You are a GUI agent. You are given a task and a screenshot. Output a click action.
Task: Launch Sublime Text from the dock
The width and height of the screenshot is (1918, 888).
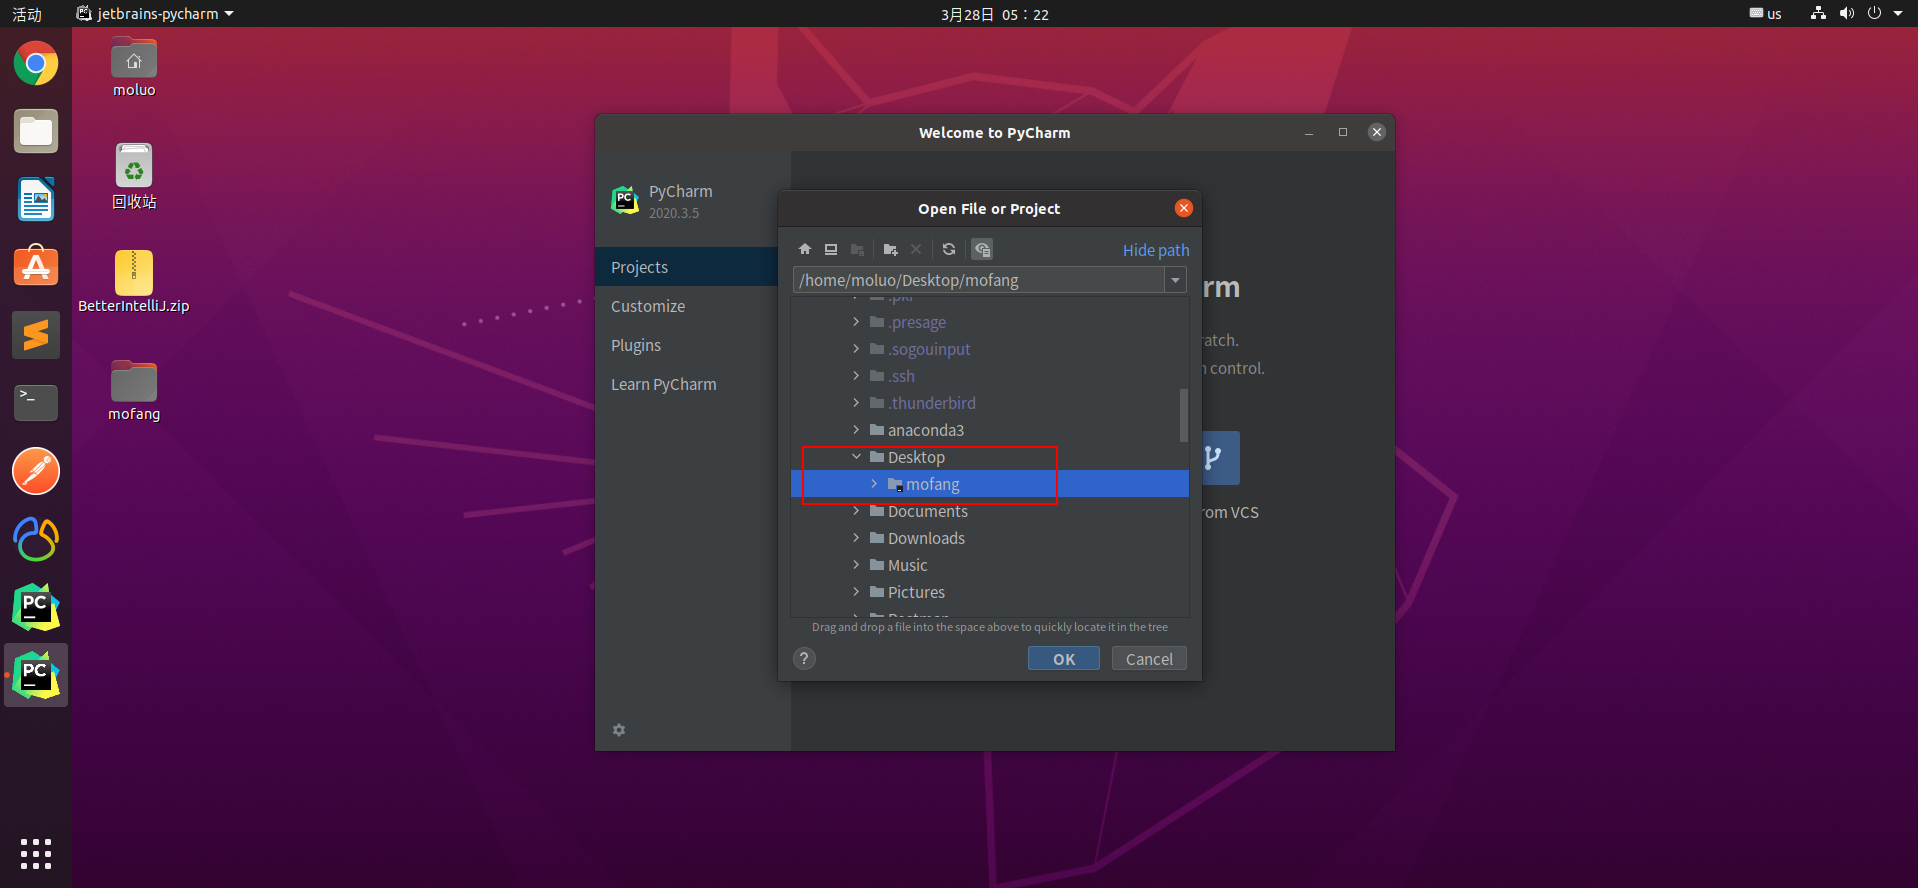pos(36,335)
